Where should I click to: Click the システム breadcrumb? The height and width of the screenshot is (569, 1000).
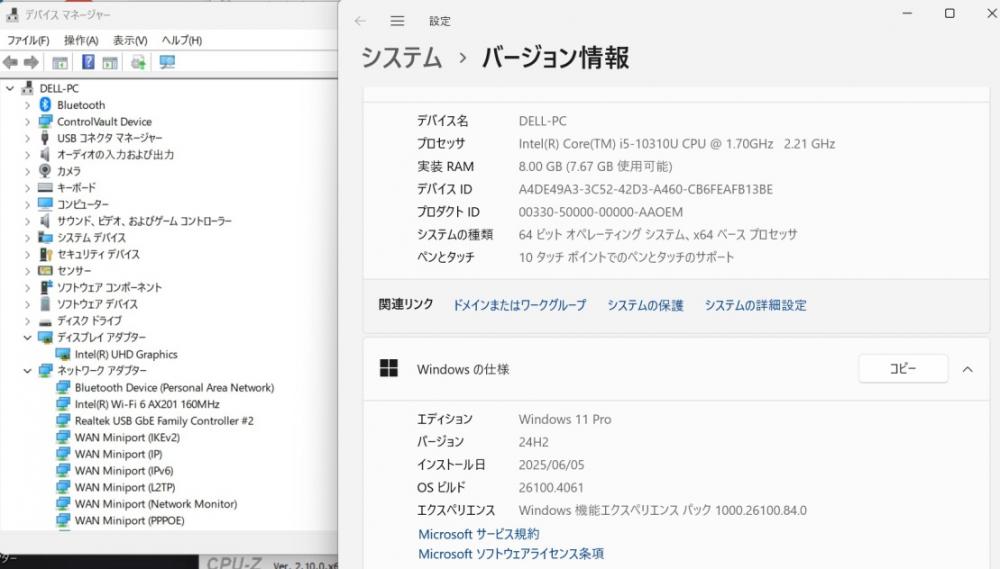401,57
